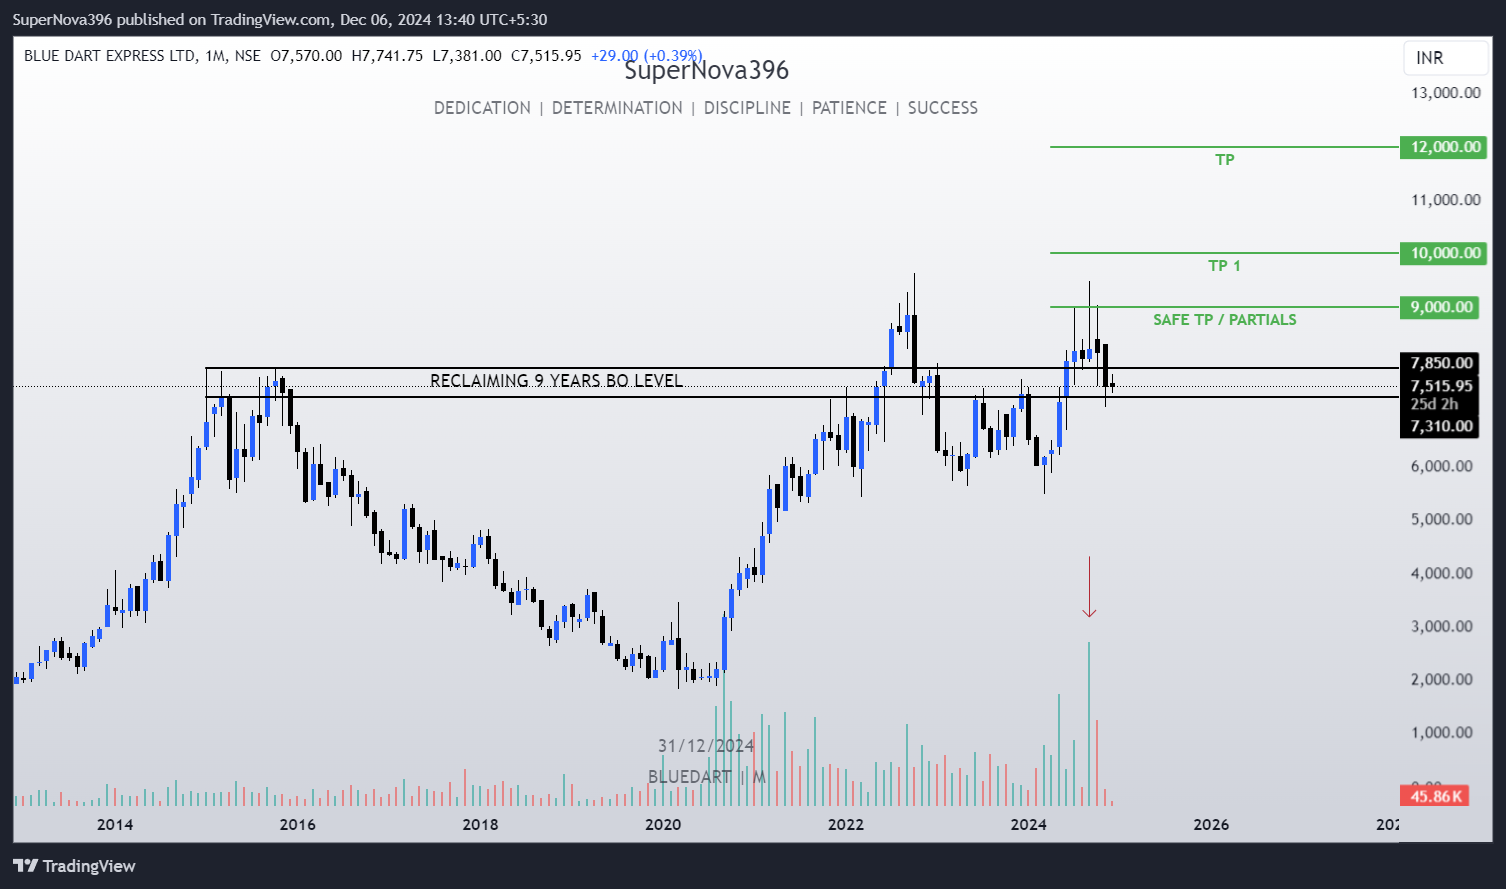This screenshot has height=889, width=1506.
Task: Select the SAFE TP / PARTIALS label
Action: pos(1224,320)
